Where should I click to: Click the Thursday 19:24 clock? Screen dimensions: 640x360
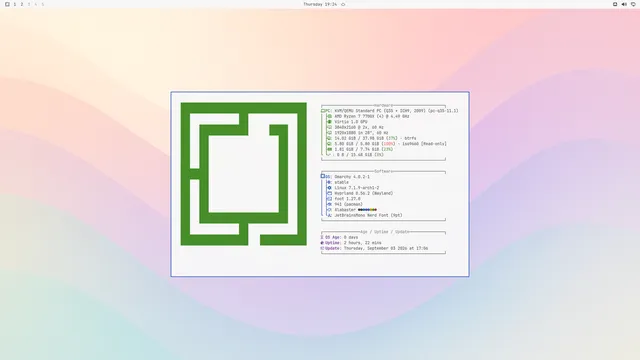pos(320,4)
